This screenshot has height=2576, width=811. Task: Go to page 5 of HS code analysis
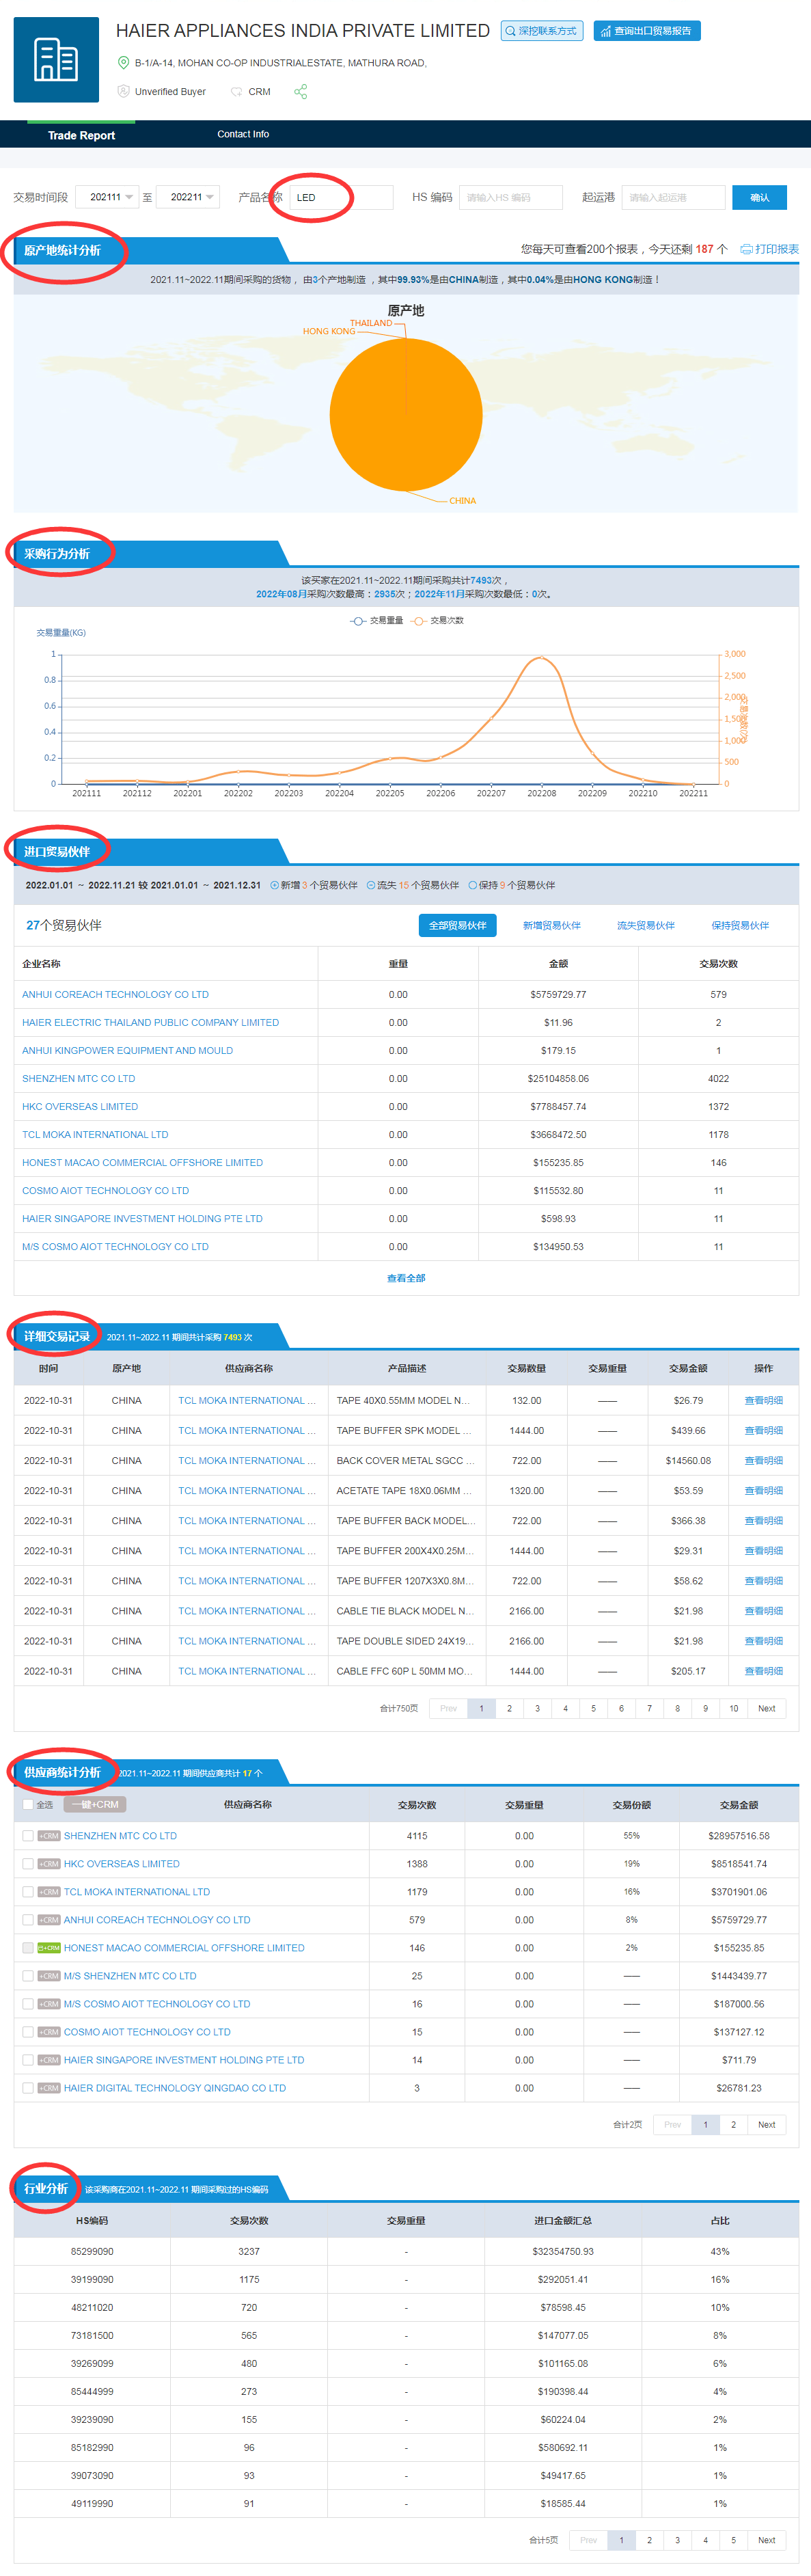[x=733, y=2540]
